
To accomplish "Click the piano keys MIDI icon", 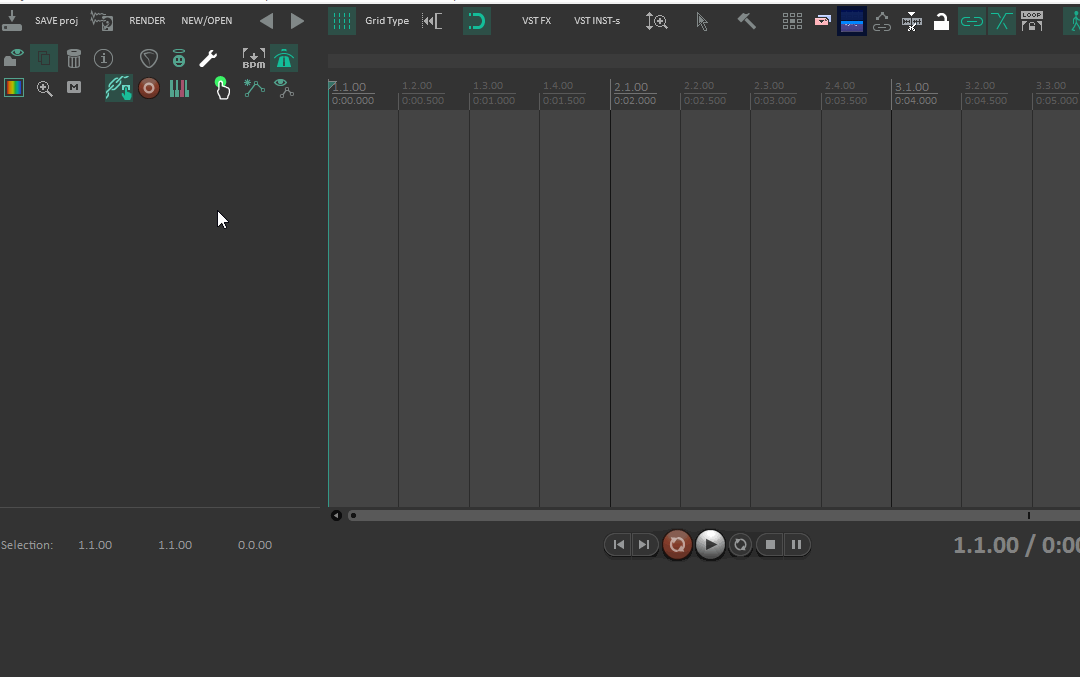I will click(x=179, y=88).
